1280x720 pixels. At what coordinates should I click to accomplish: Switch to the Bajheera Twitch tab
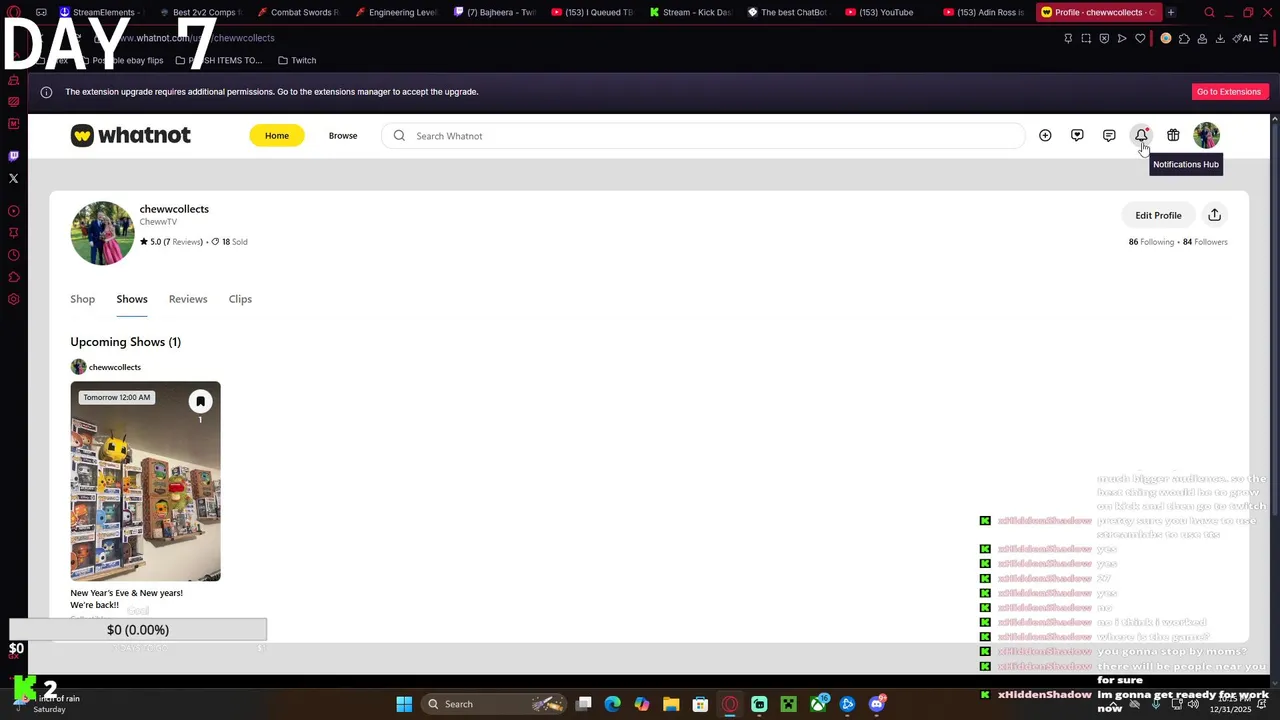(x=494, y=12)
